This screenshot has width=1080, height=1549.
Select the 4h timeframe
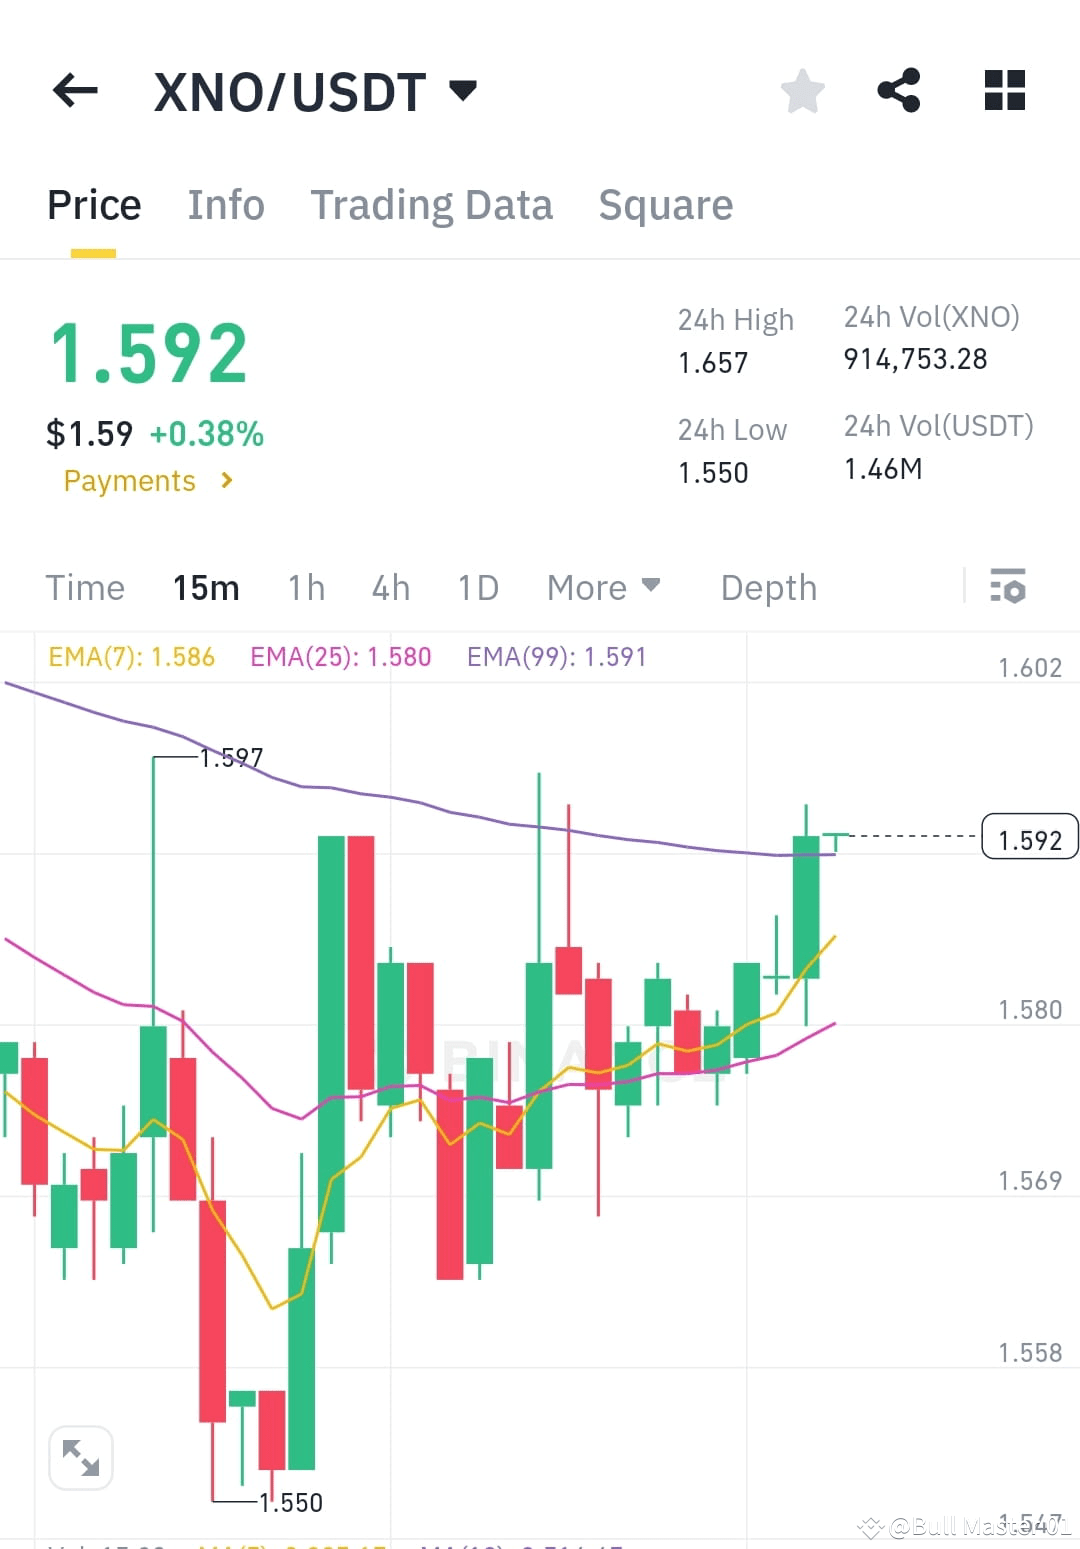click(390, 588)
